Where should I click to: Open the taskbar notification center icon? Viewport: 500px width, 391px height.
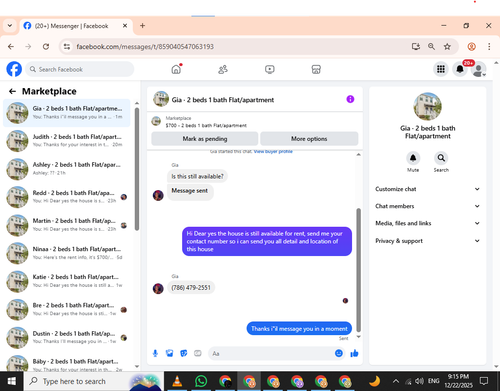point(484,381)
